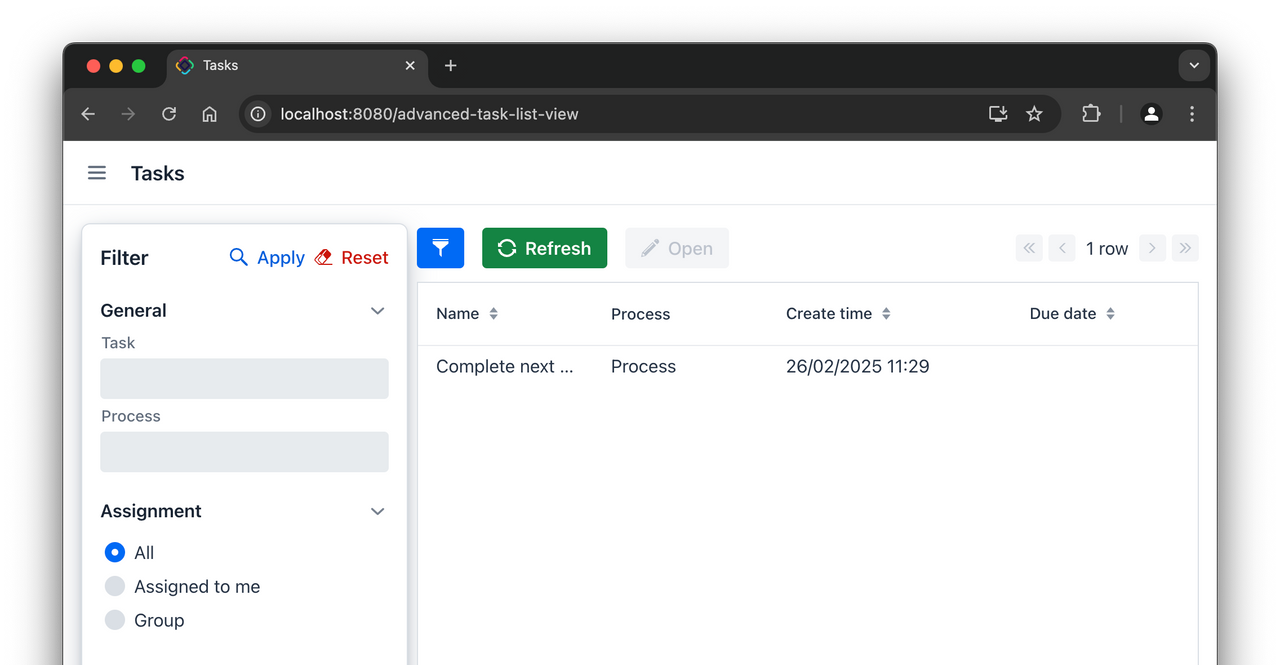Click the magnifier Apply filter icon
1280x665 pixels.
[238, 257]
